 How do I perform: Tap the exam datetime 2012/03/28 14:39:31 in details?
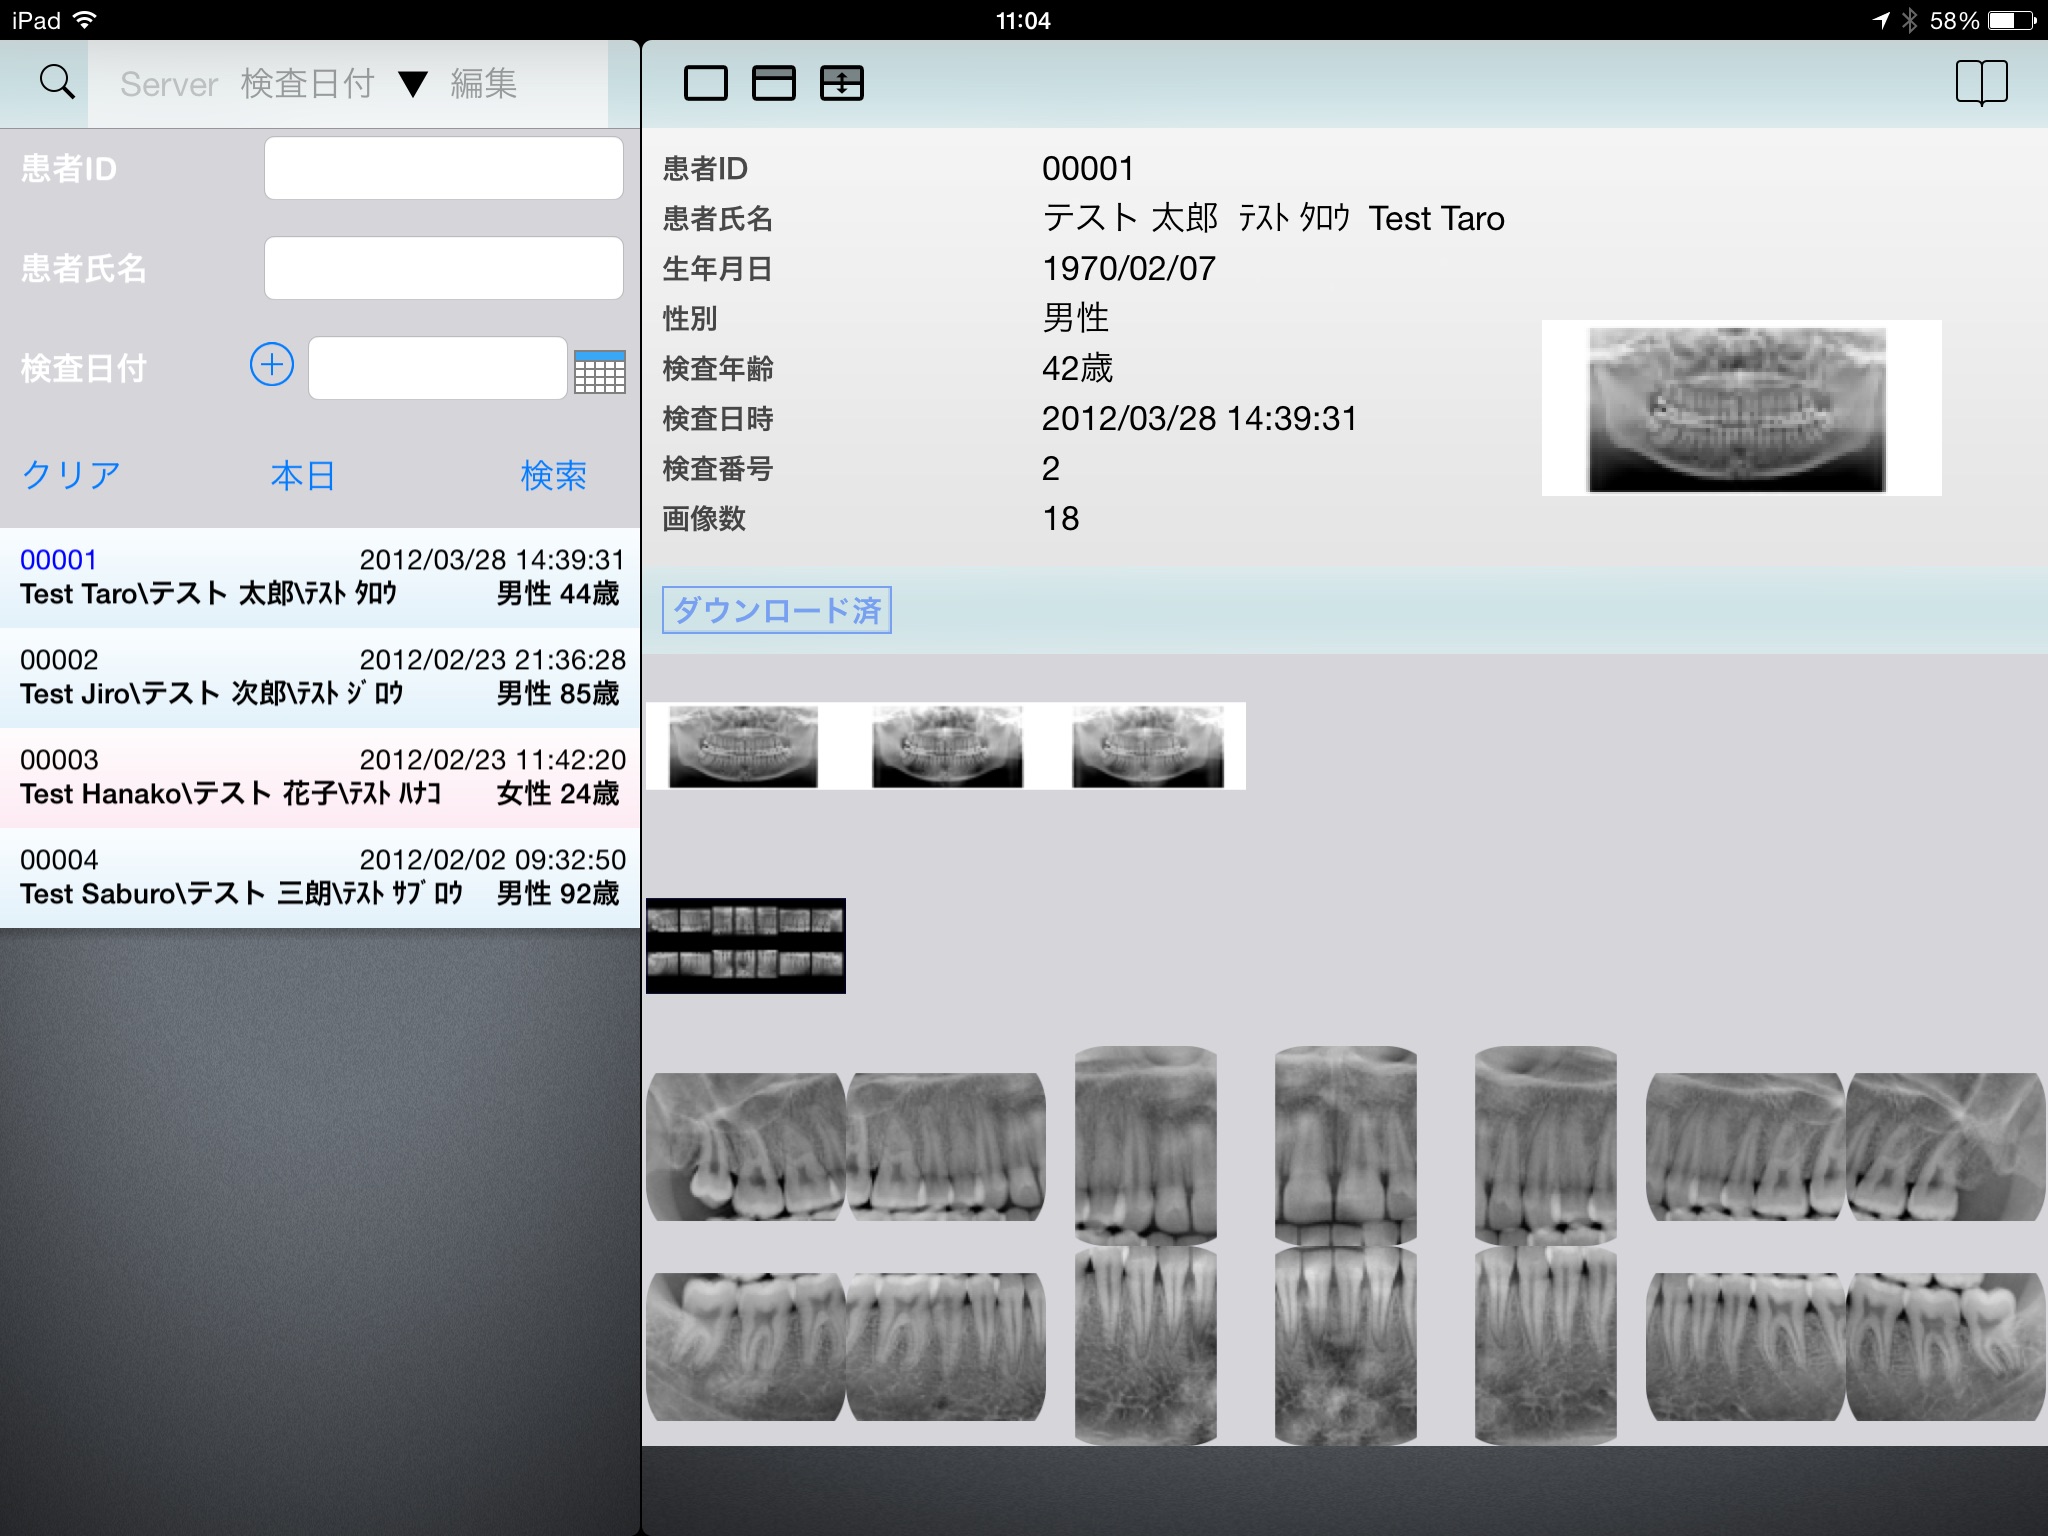[x=1199, y=418]
